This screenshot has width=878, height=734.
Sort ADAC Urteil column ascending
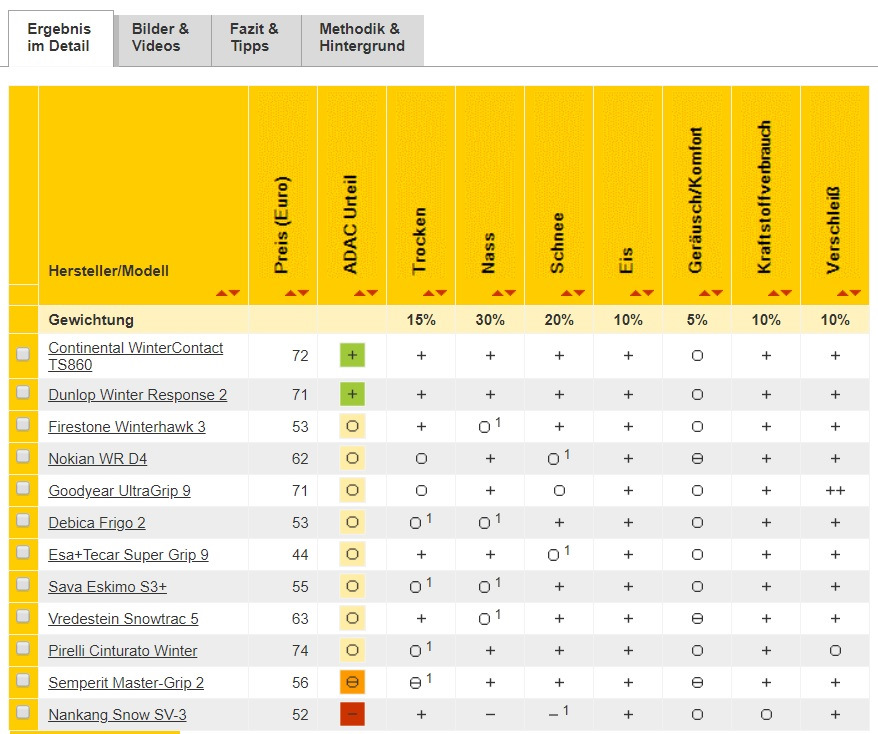click(359, 293)
